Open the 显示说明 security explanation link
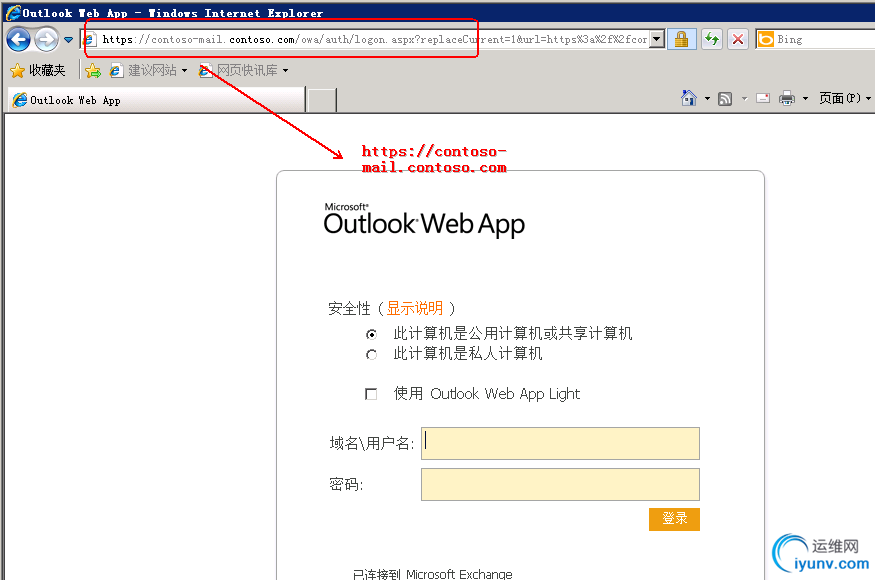Viewport: 875px width, 580px height. [415, 308]
